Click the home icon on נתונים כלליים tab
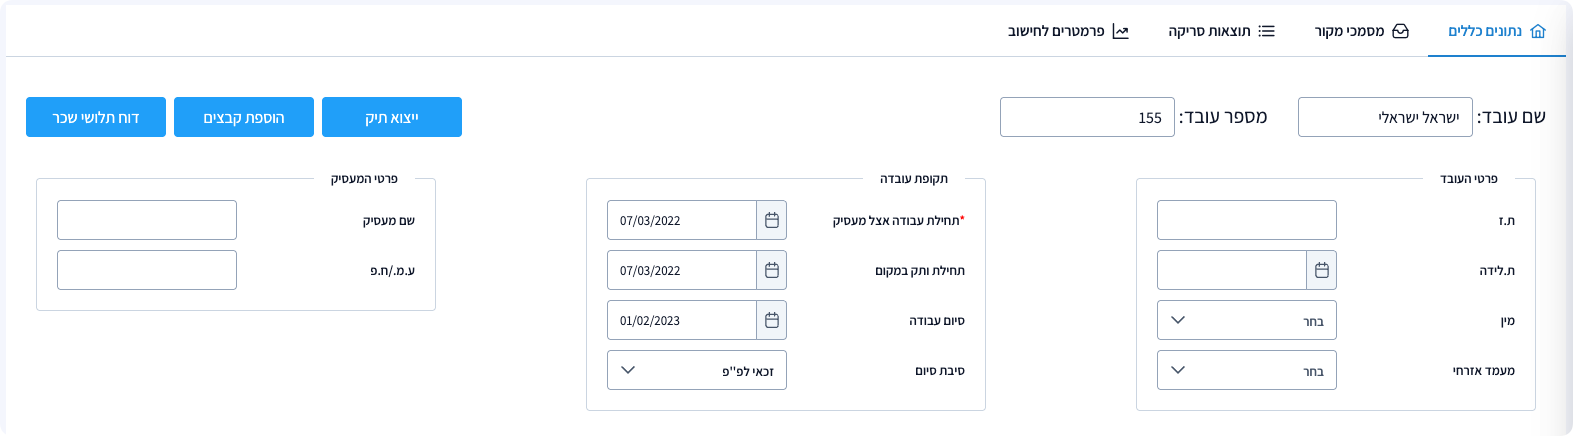 click(x=1538, y=31)
